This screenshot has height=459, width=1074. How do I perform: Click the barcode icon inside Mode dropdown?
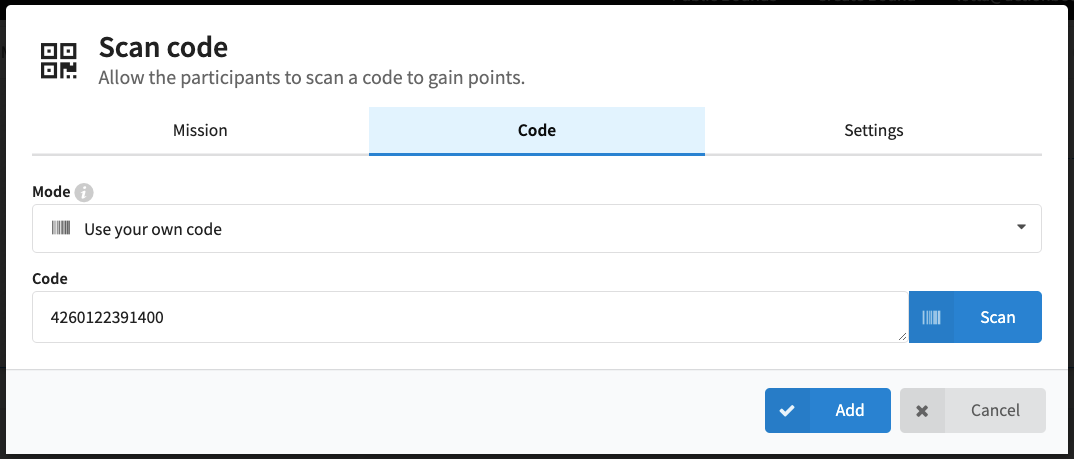click(61, 228)
